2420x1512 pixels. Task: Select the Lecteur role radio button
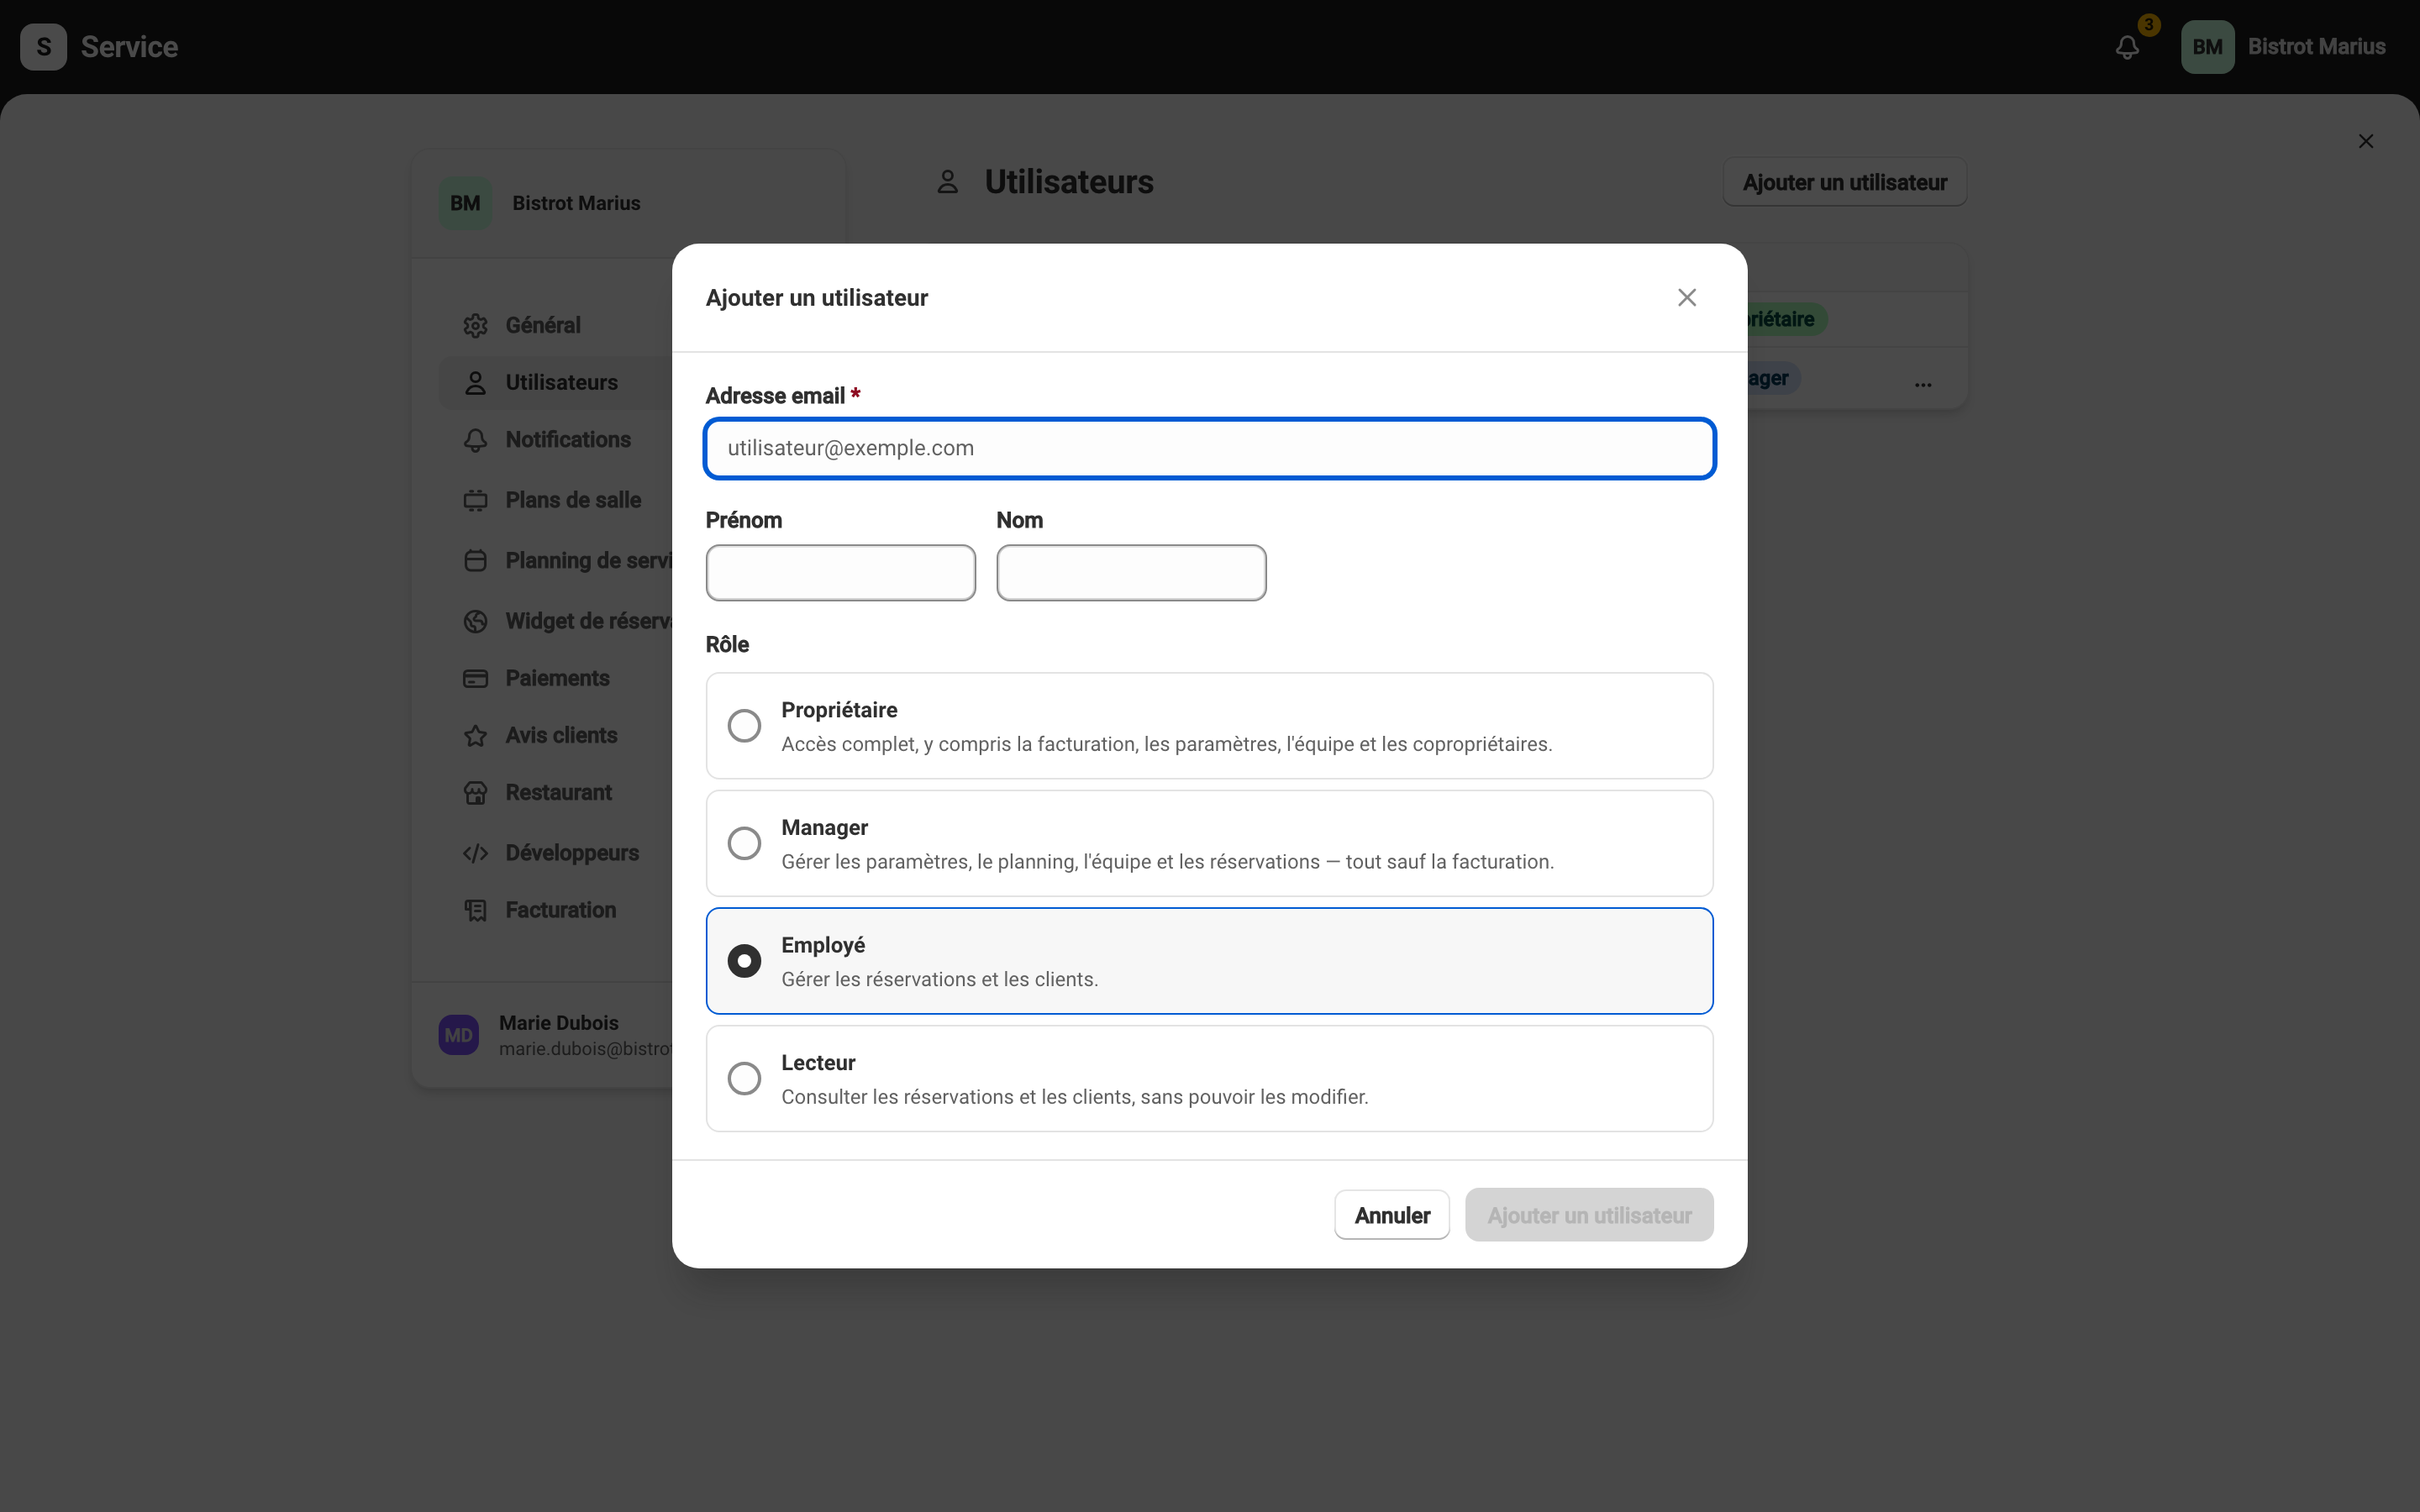click(x=744, y=1078)
